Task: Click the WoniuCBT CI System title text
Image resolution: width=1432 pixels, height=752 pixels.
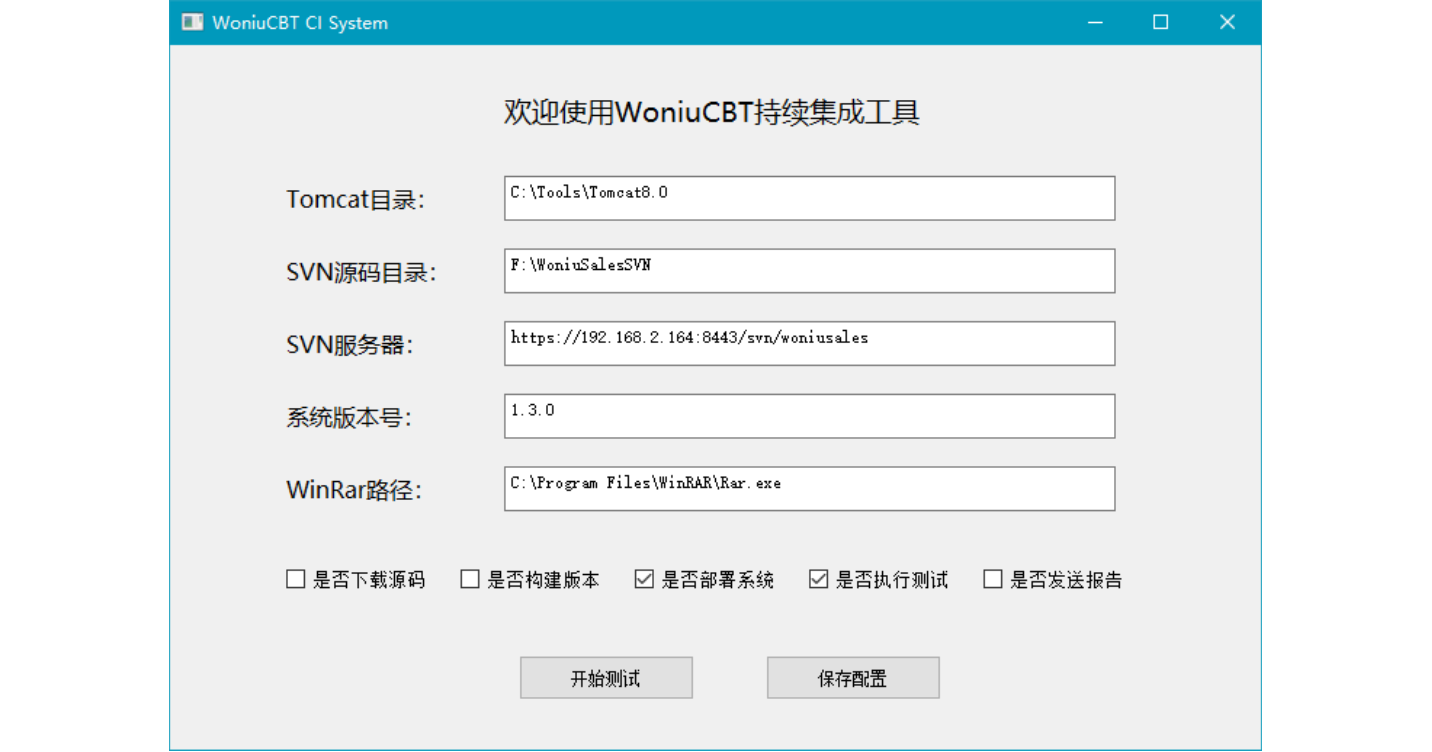Action: pos(299,22)
